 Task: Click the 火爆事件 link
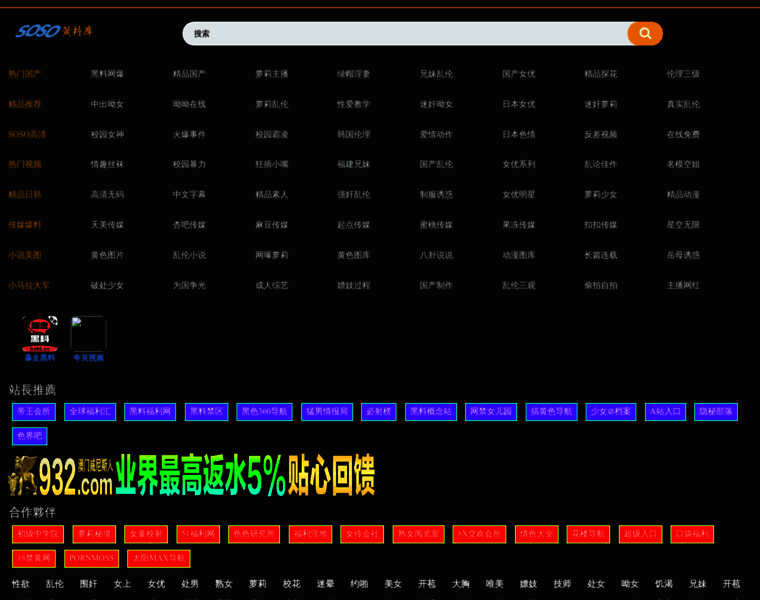[189, 134]
